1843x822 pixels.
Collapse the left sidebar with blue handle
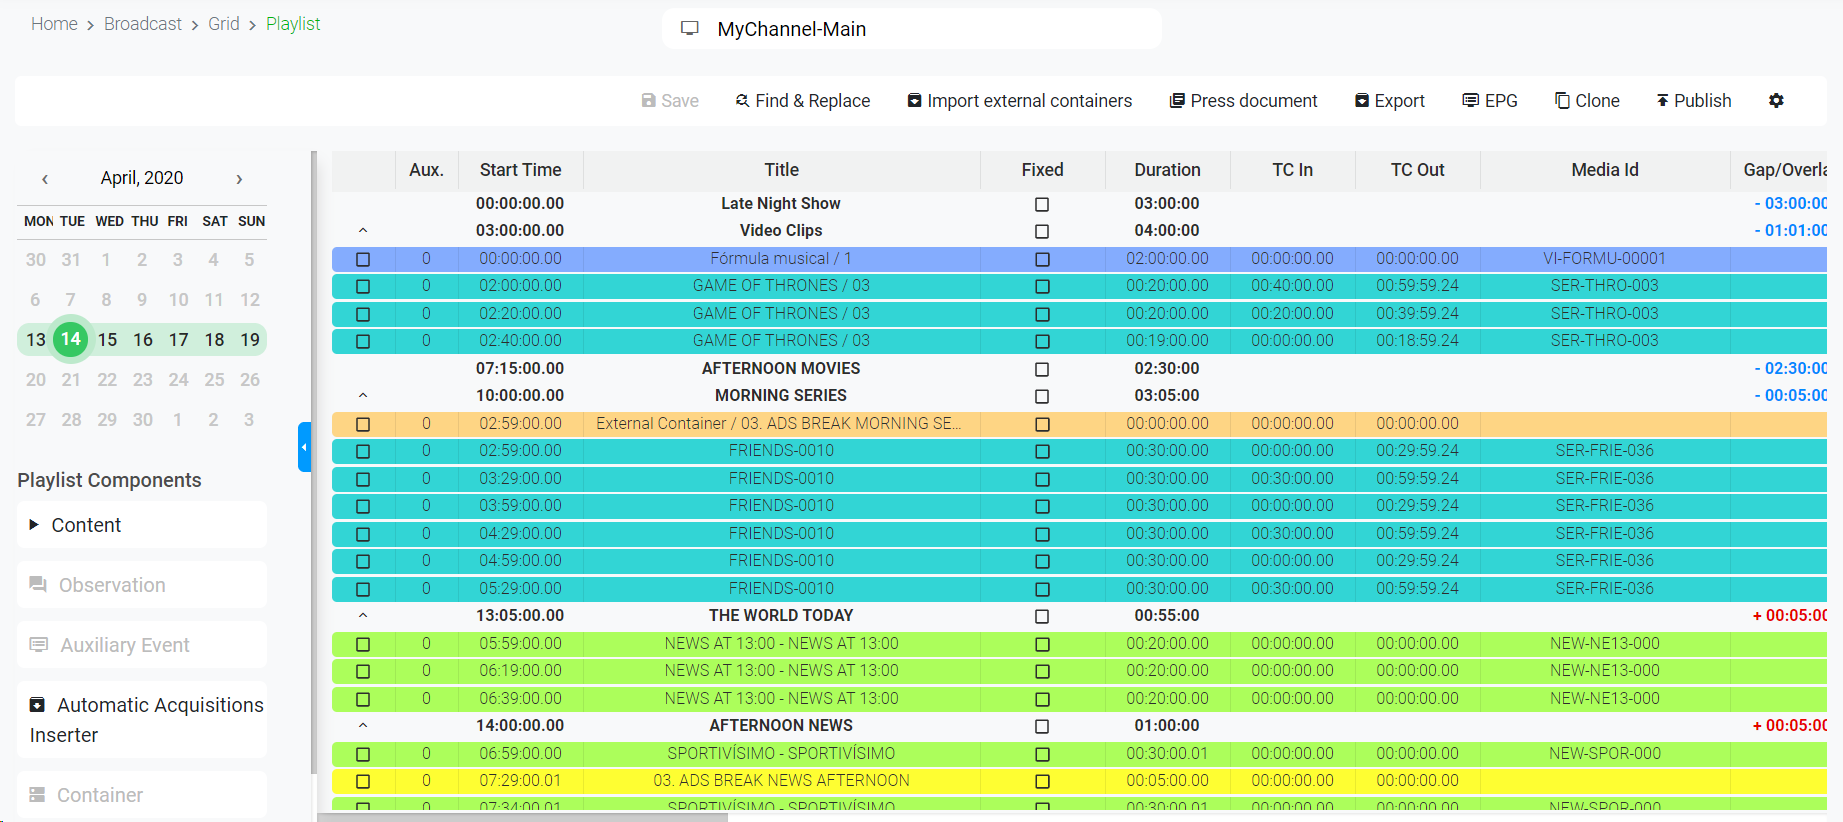point(304,447)
